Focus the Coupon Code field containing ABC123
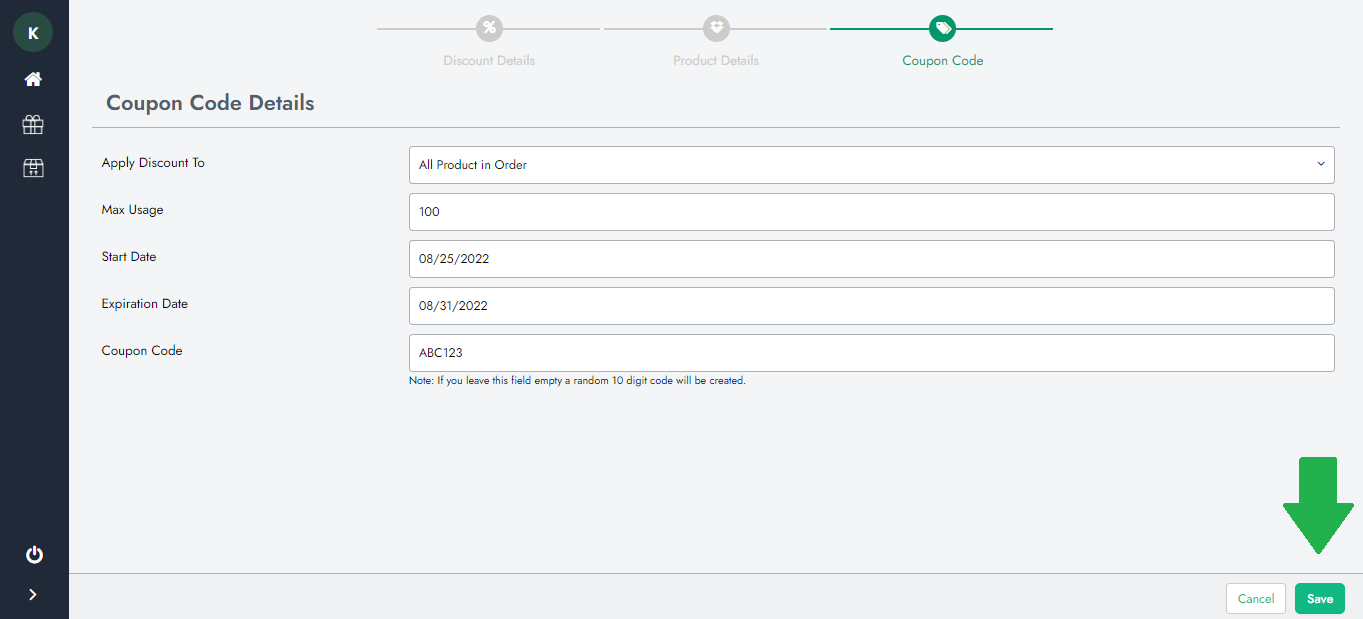1363x619 pixels. (871, 353)
